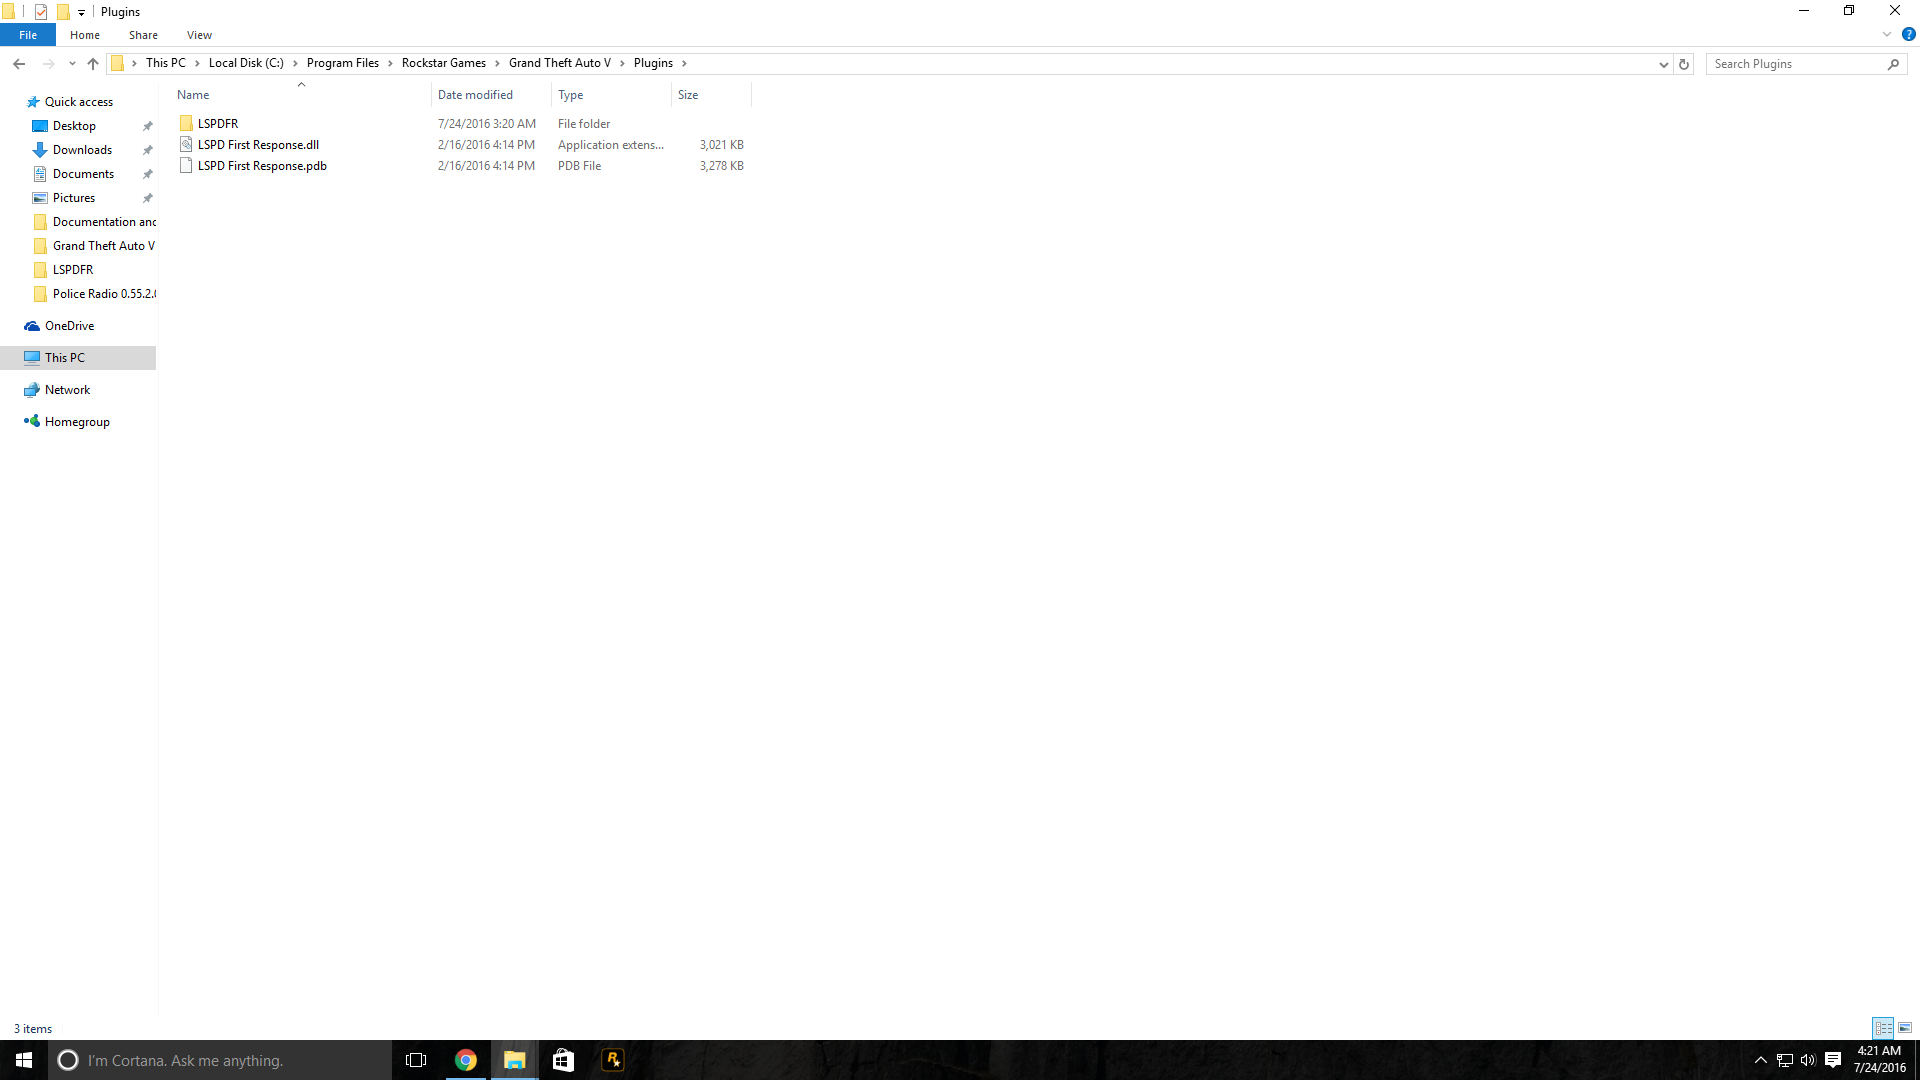Select Downloads in Quick access
This screenshot has height=1080, width=1920.
click(x=82, y=150)
